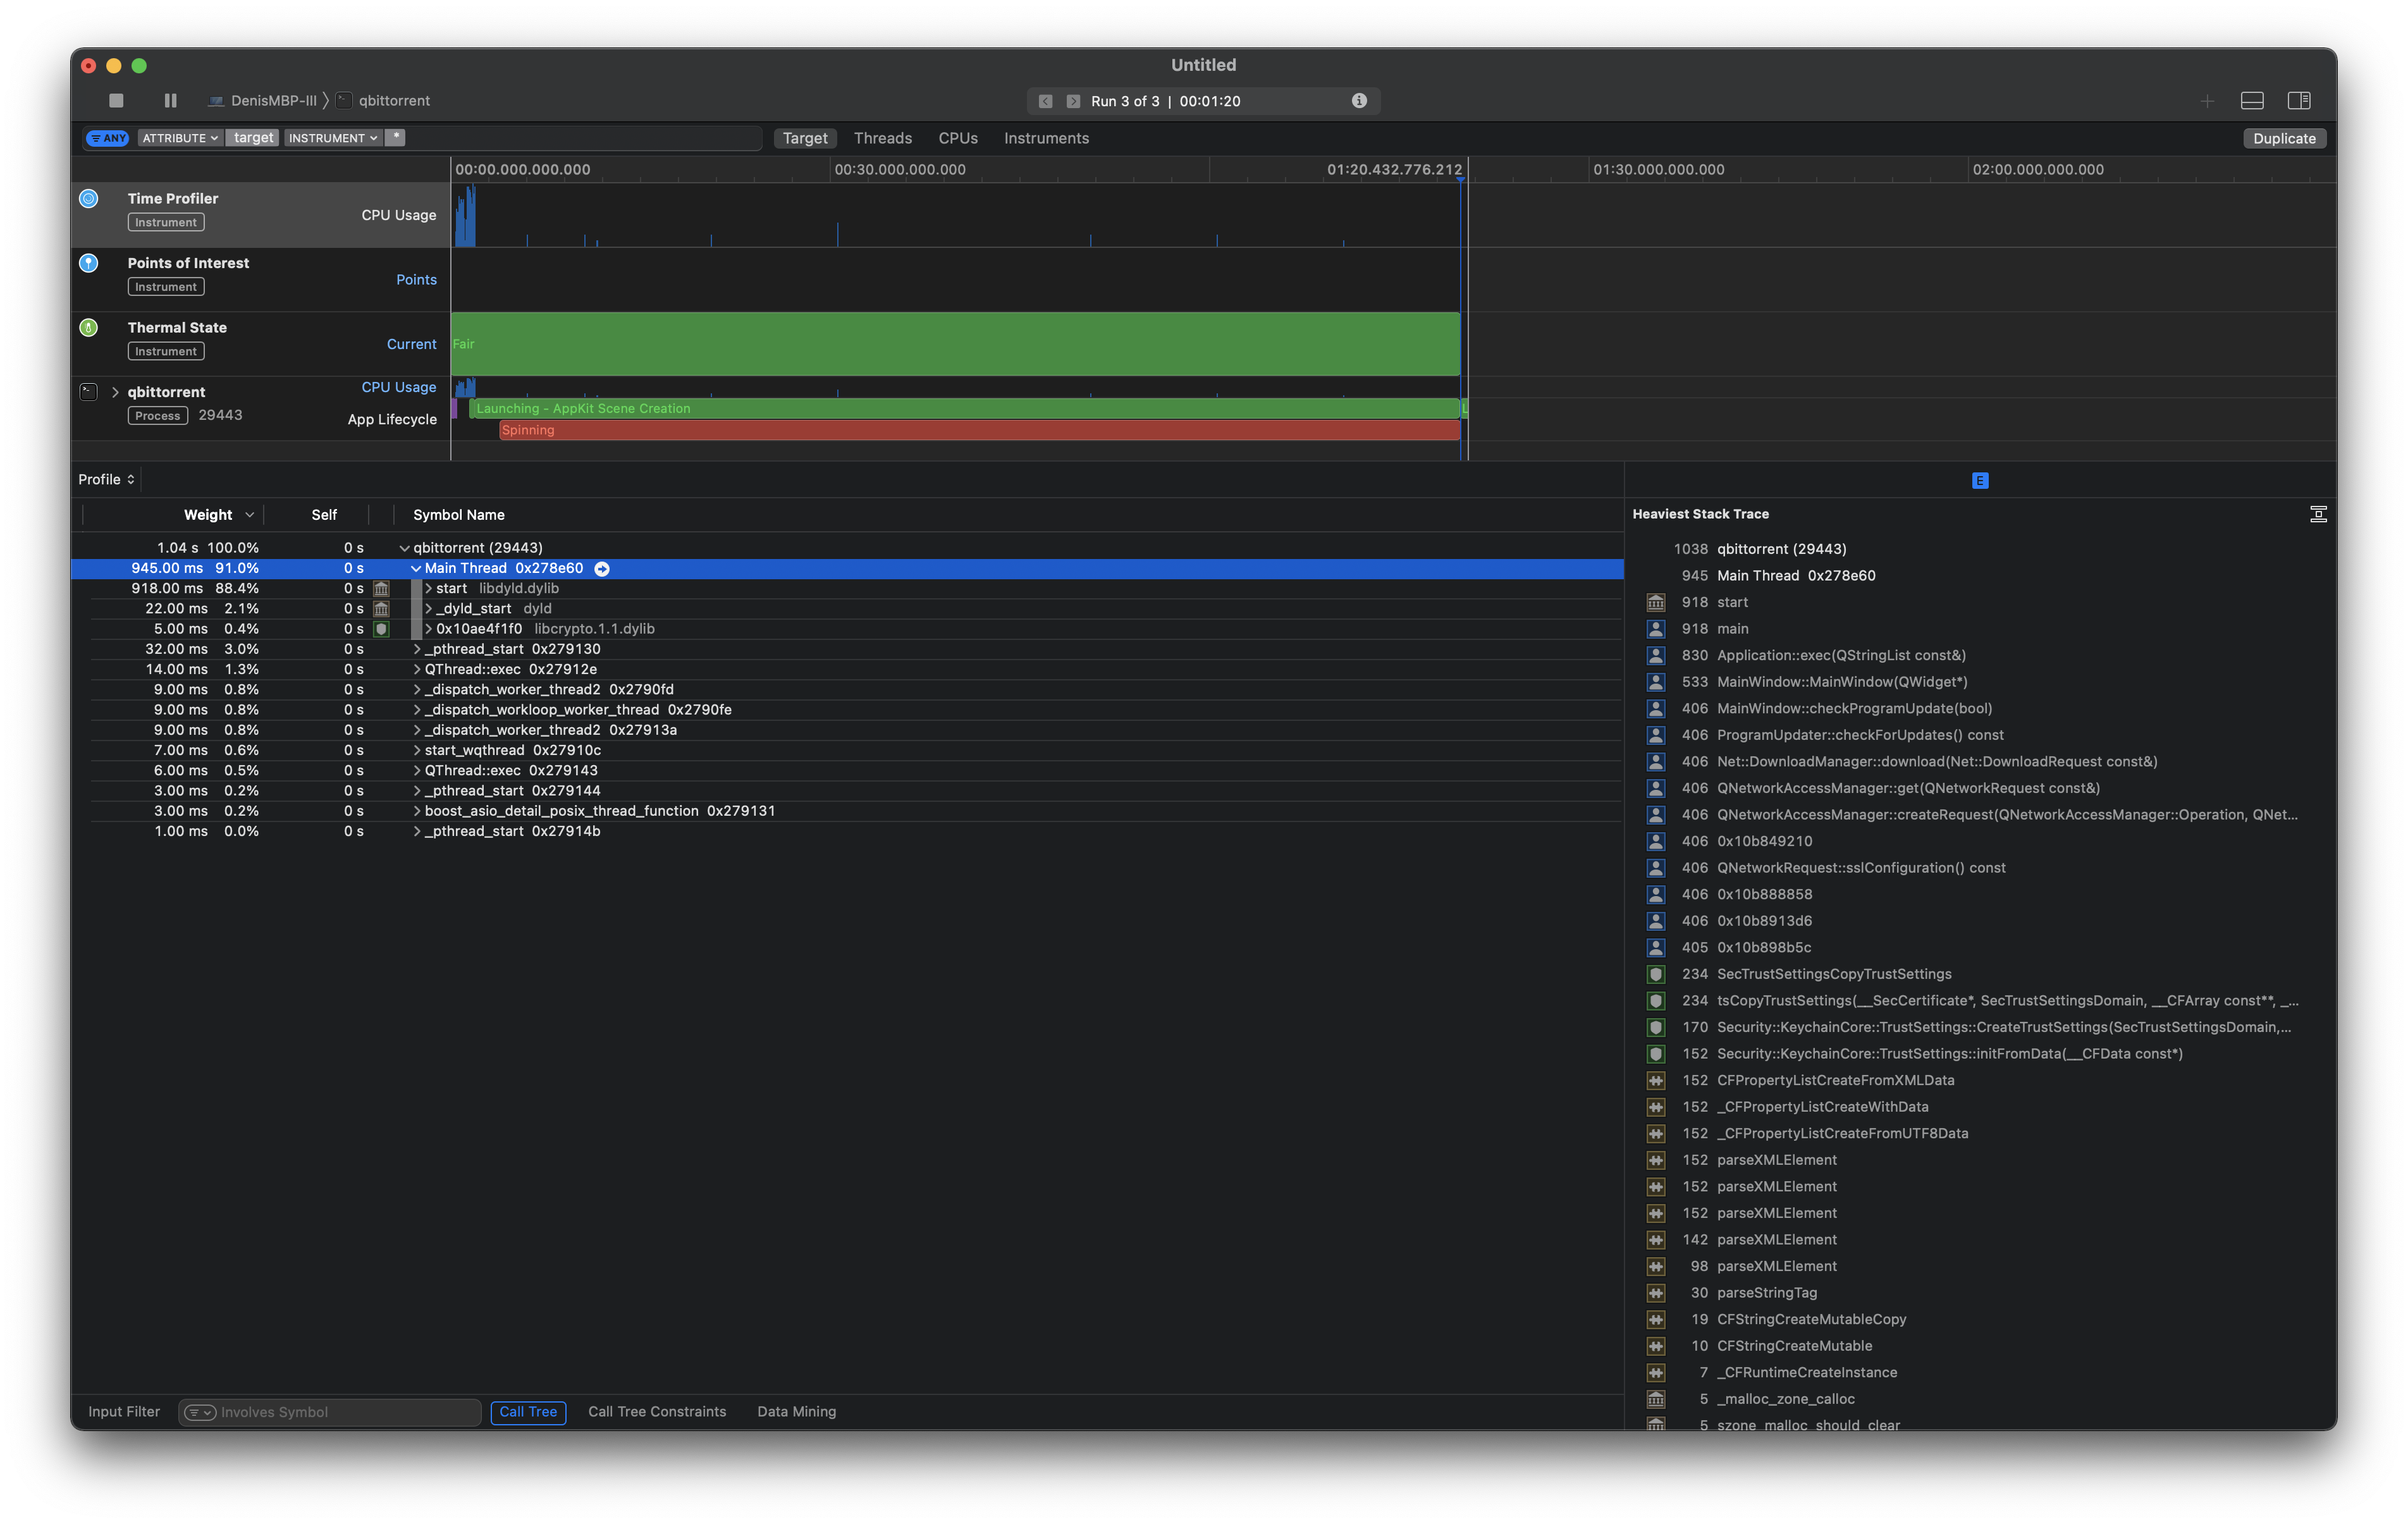Add a new instrument with the plus icon
Image resolution: width=2408 pixels, height=1524 pixels.
tap(2207, 100)
